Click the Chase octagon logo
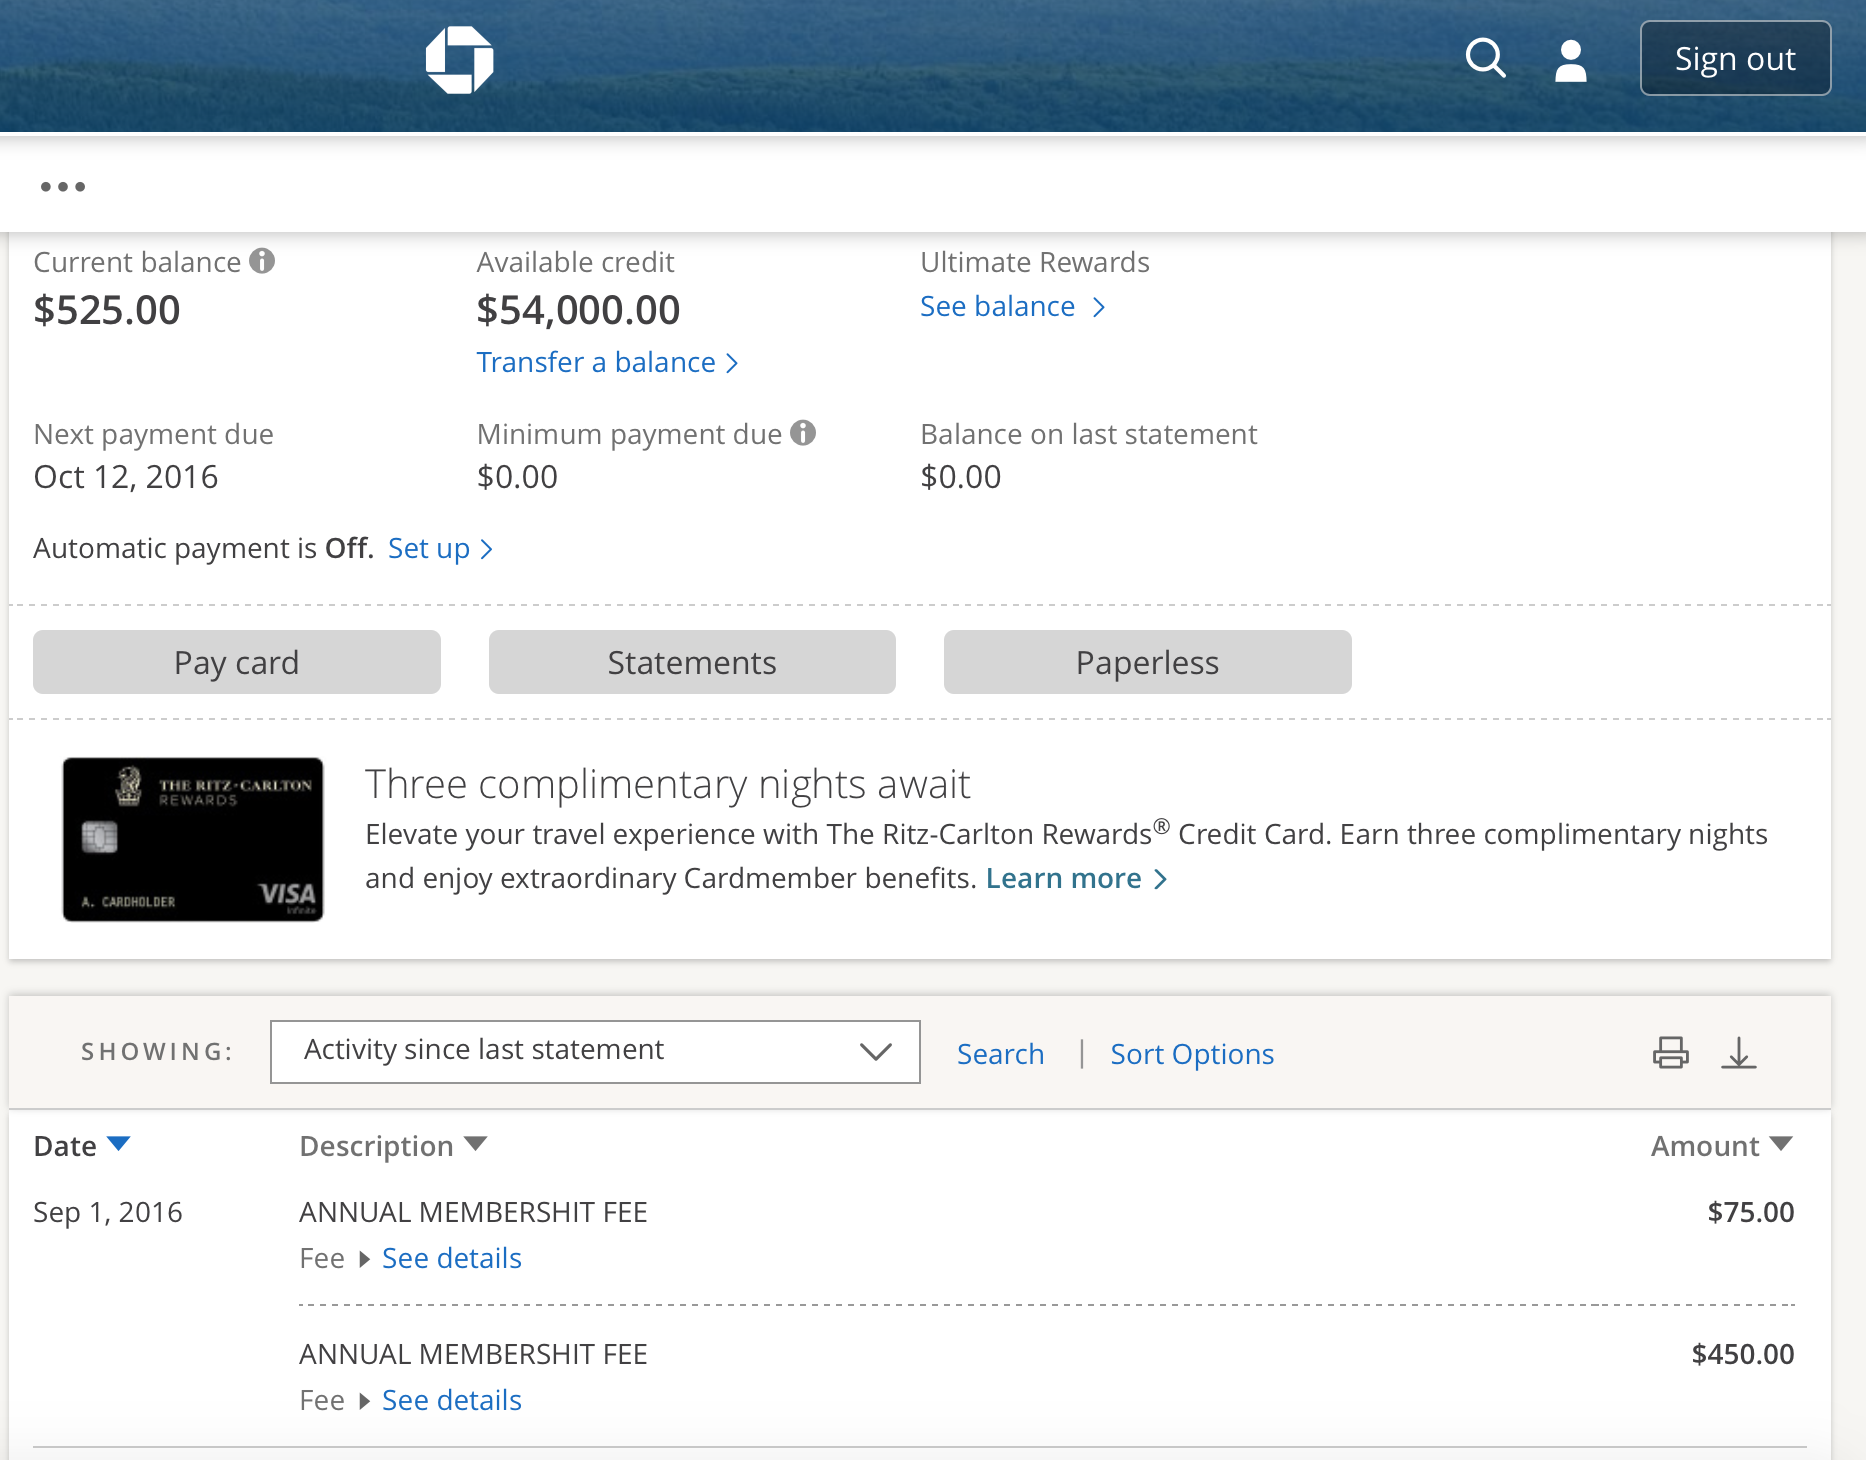The width and height of the screenshot is (1866, 1460). point(459,60)
